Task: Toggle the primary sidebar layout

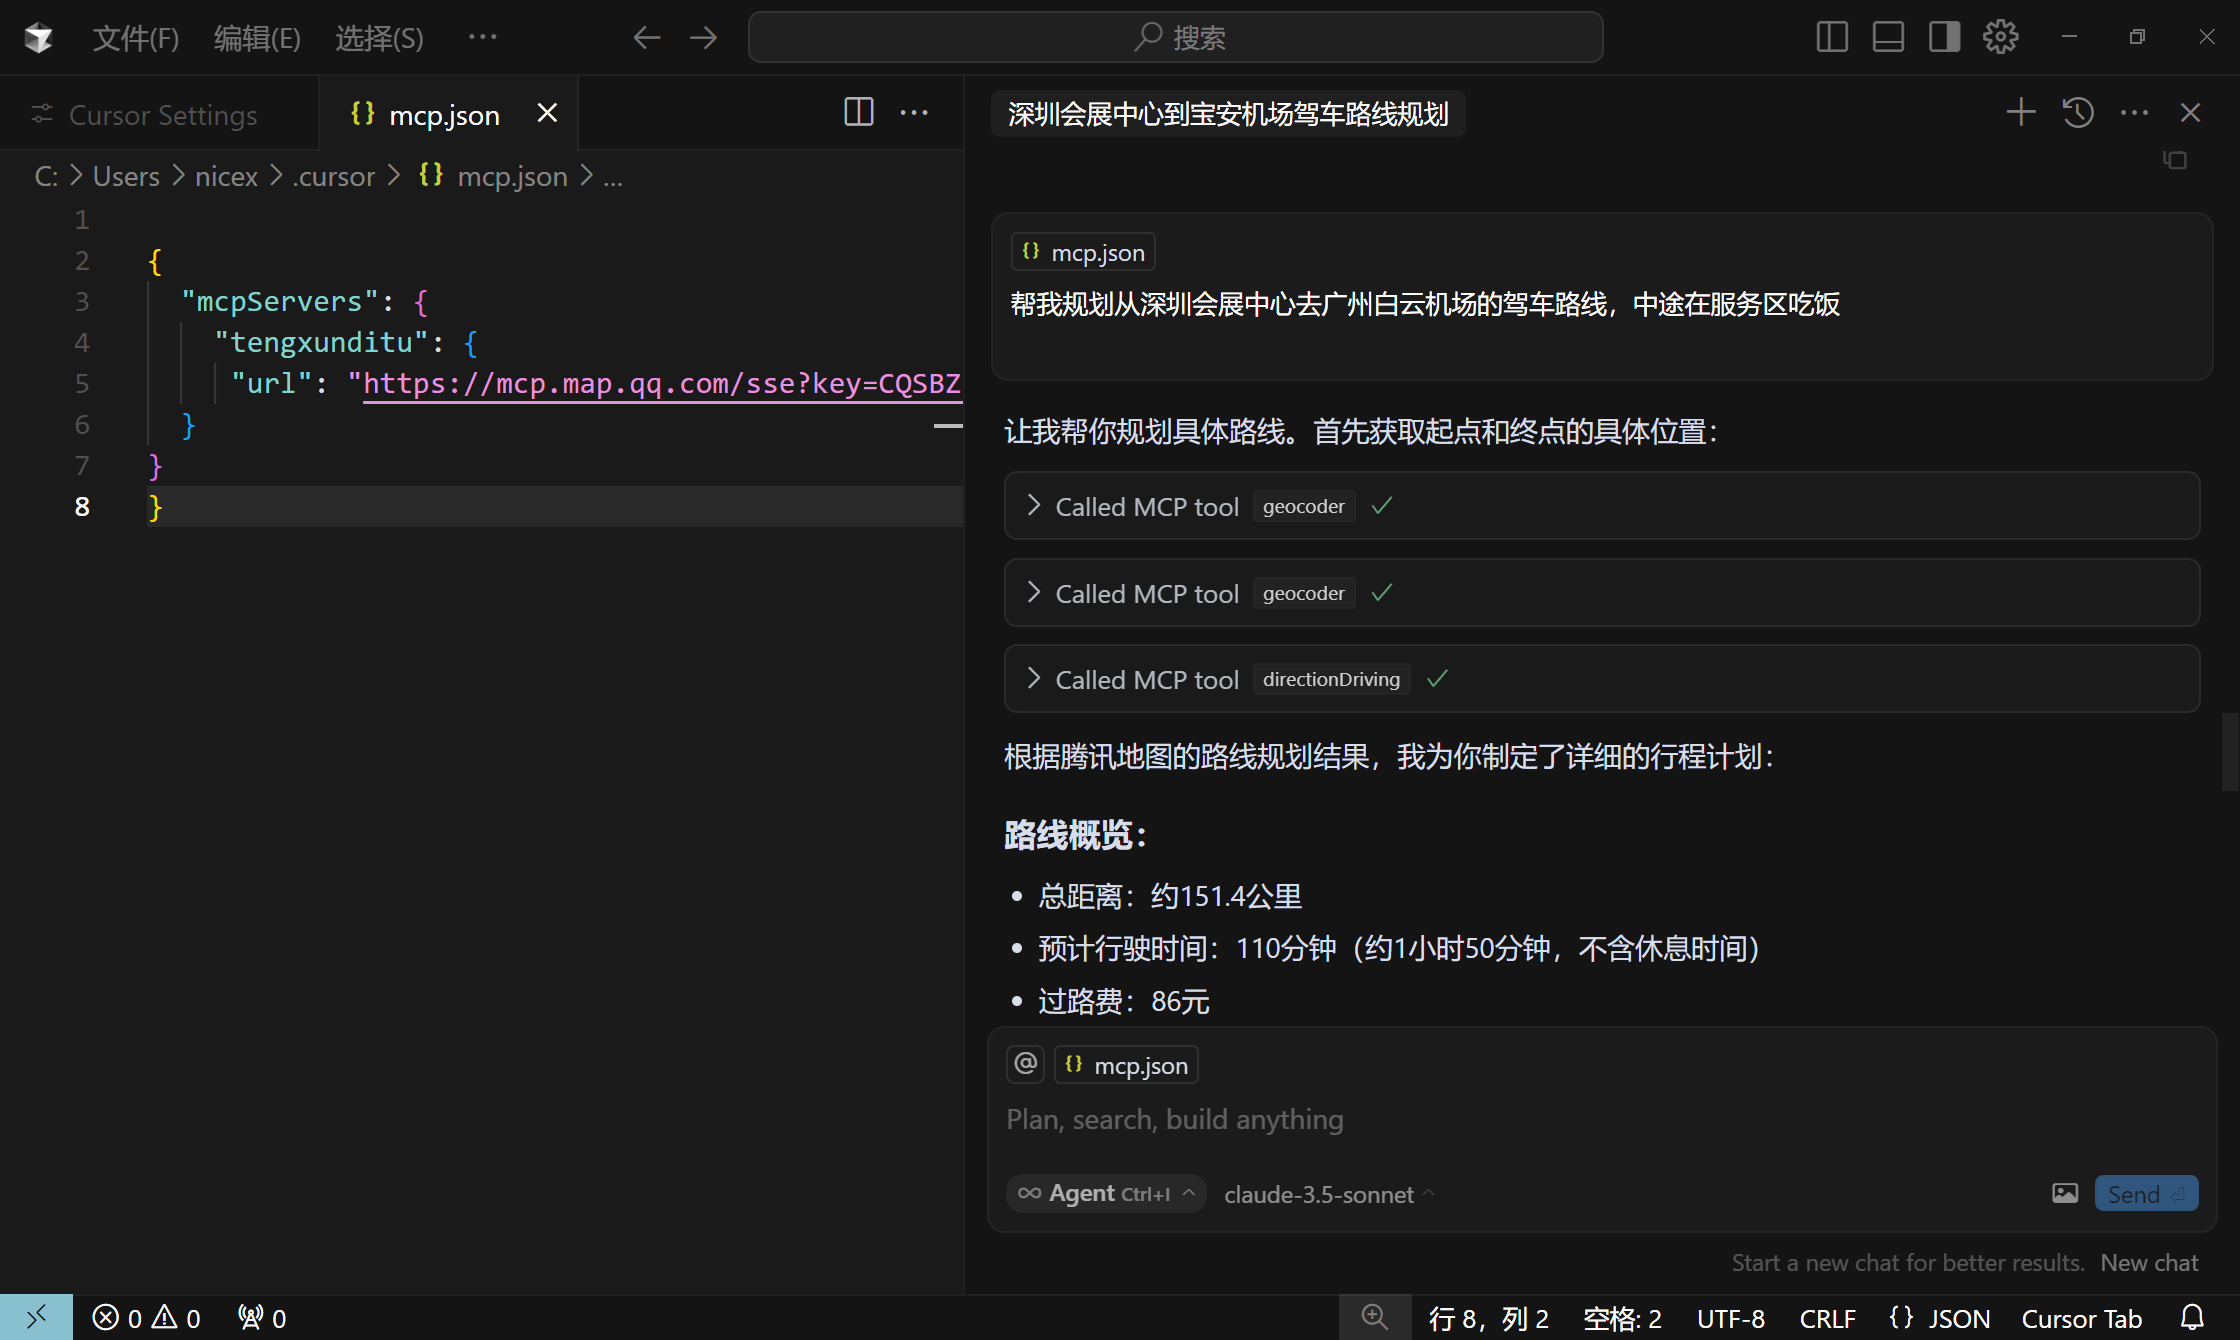Action: tap(1831, 36)
